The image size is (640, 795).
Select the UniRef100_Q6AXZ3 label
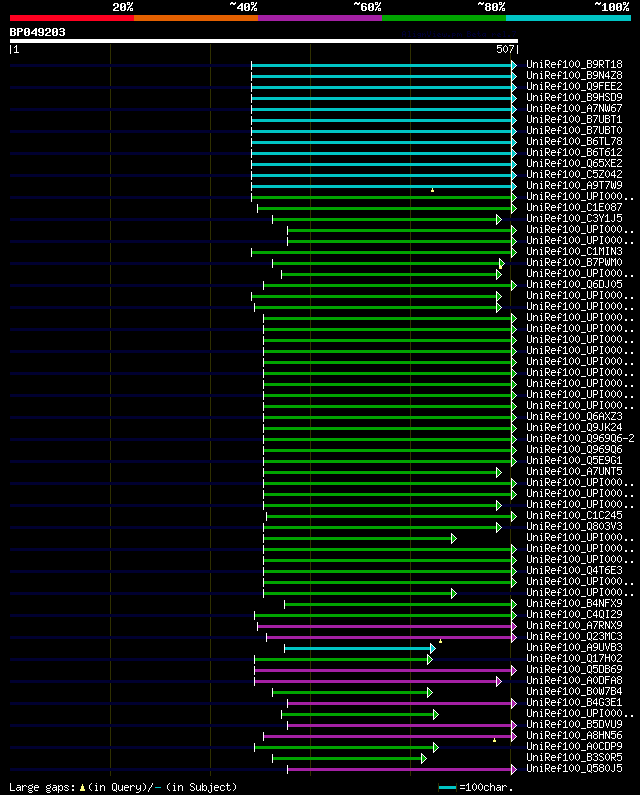(x=574, y=416)
